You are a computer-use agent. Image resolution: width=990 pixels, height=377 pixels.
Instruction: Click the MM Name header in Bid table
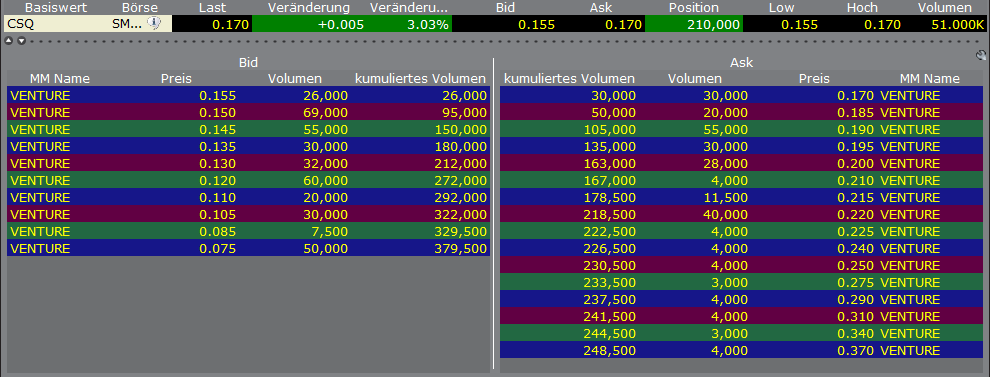(x=60, y=79)
